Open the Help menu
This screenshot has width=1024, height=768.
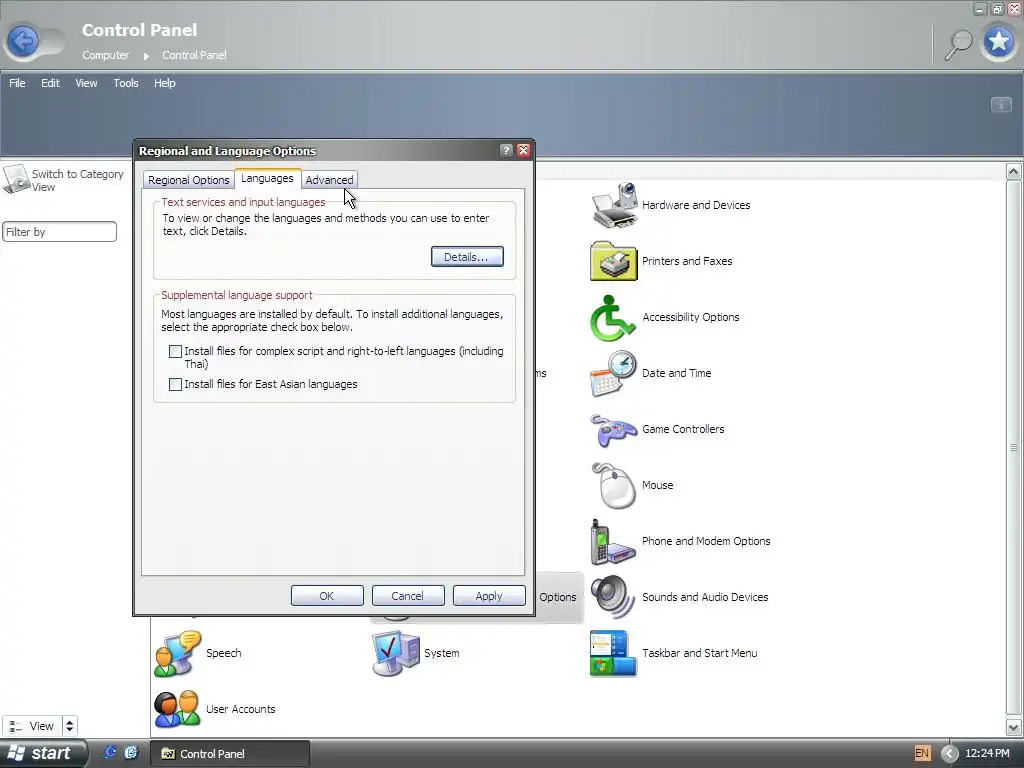point(165,83)
